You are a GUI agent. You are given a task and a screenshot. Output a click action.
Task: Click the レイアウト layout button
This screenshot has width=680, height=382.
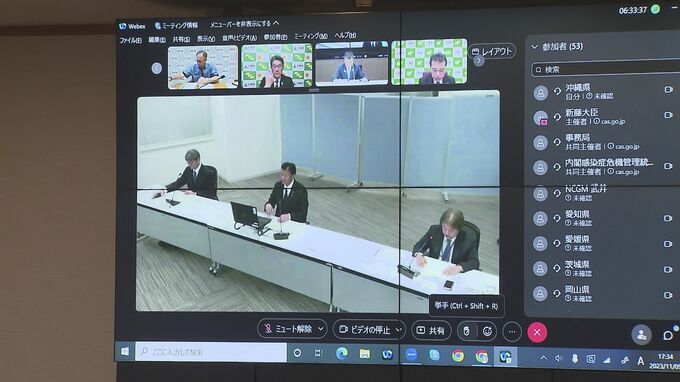(x=492, y=51)
